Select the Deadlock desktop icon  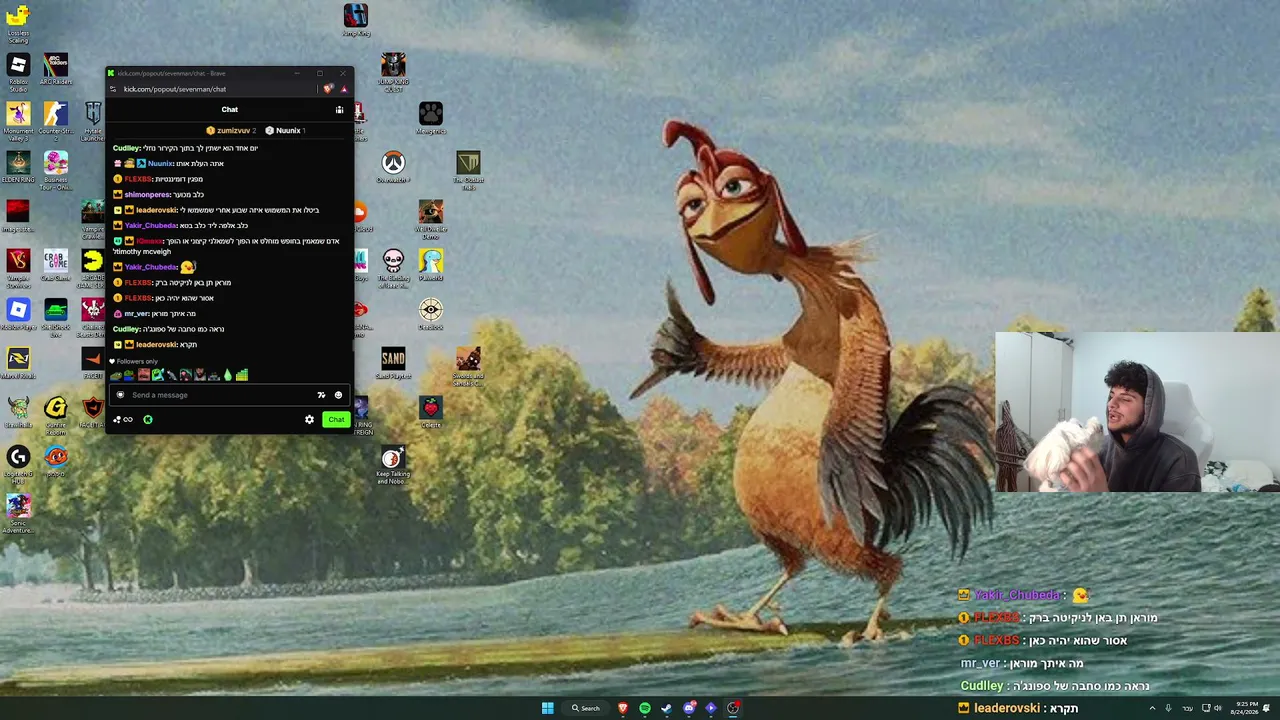coord(431,314)
